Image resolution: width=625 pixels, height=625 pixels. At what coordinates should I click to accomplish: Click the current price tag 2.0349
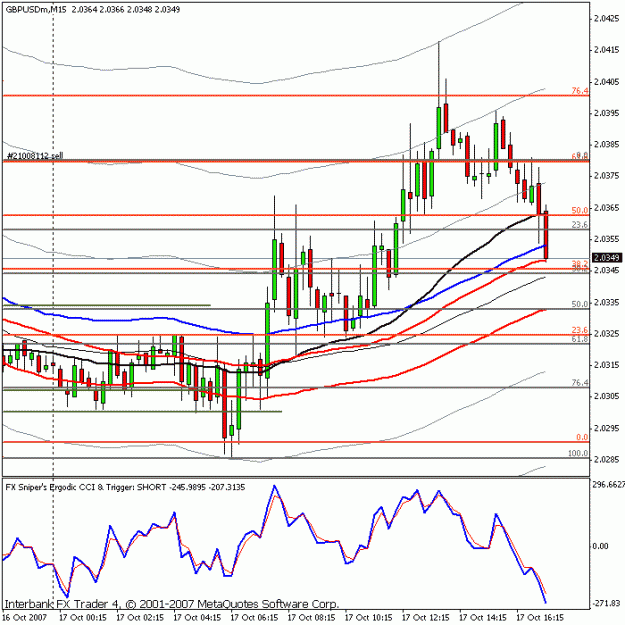[607, 258]
